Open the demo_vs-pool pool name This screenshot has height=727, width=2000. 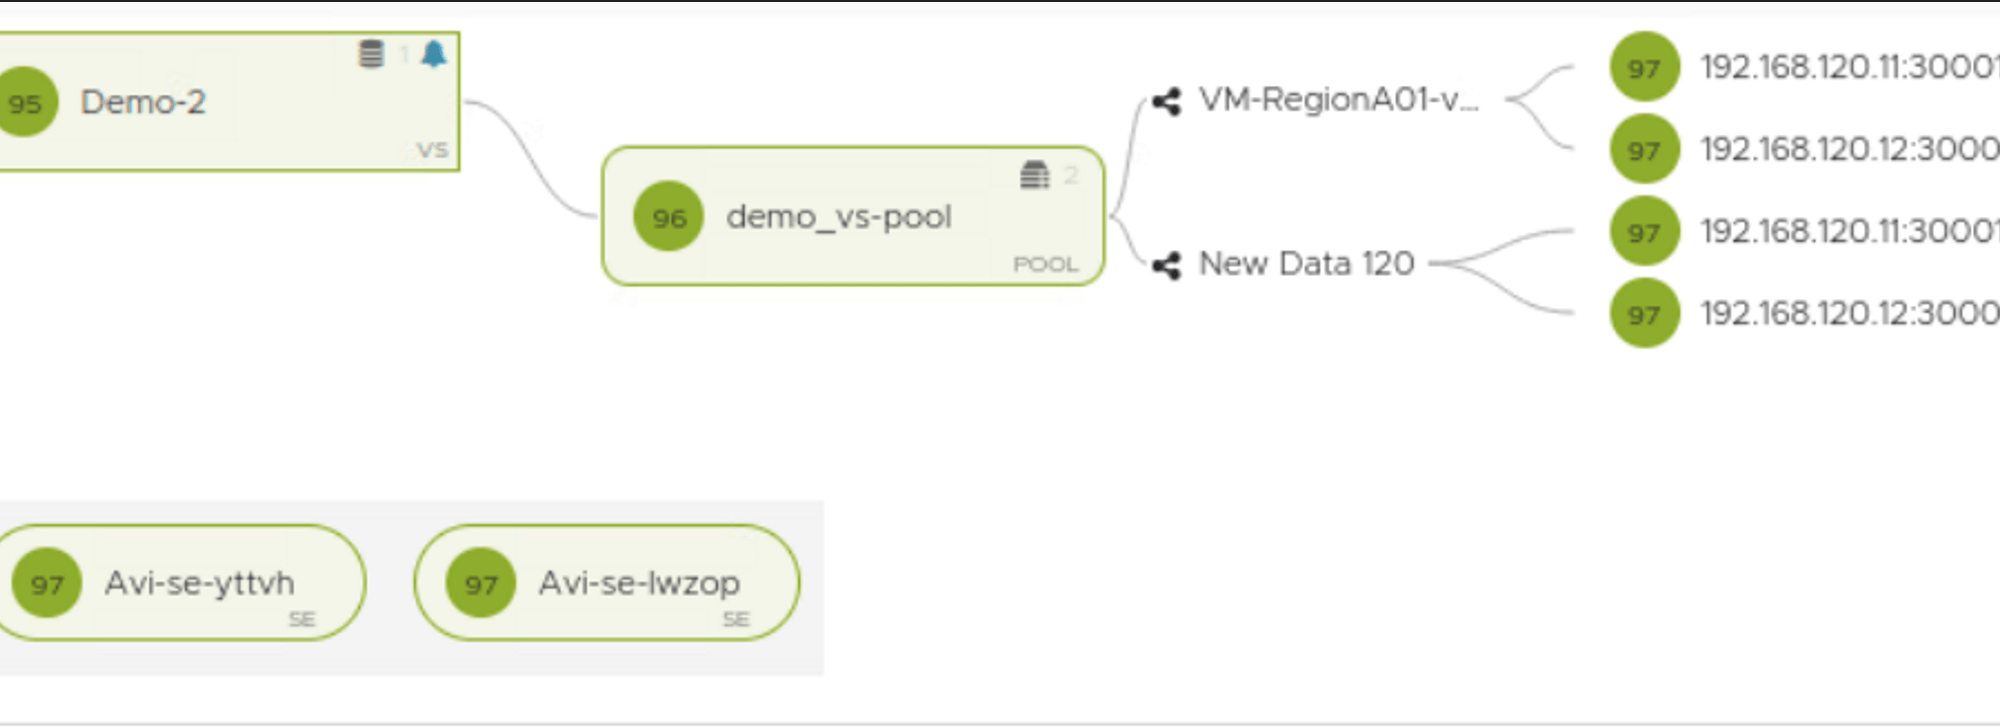point(838,217)
